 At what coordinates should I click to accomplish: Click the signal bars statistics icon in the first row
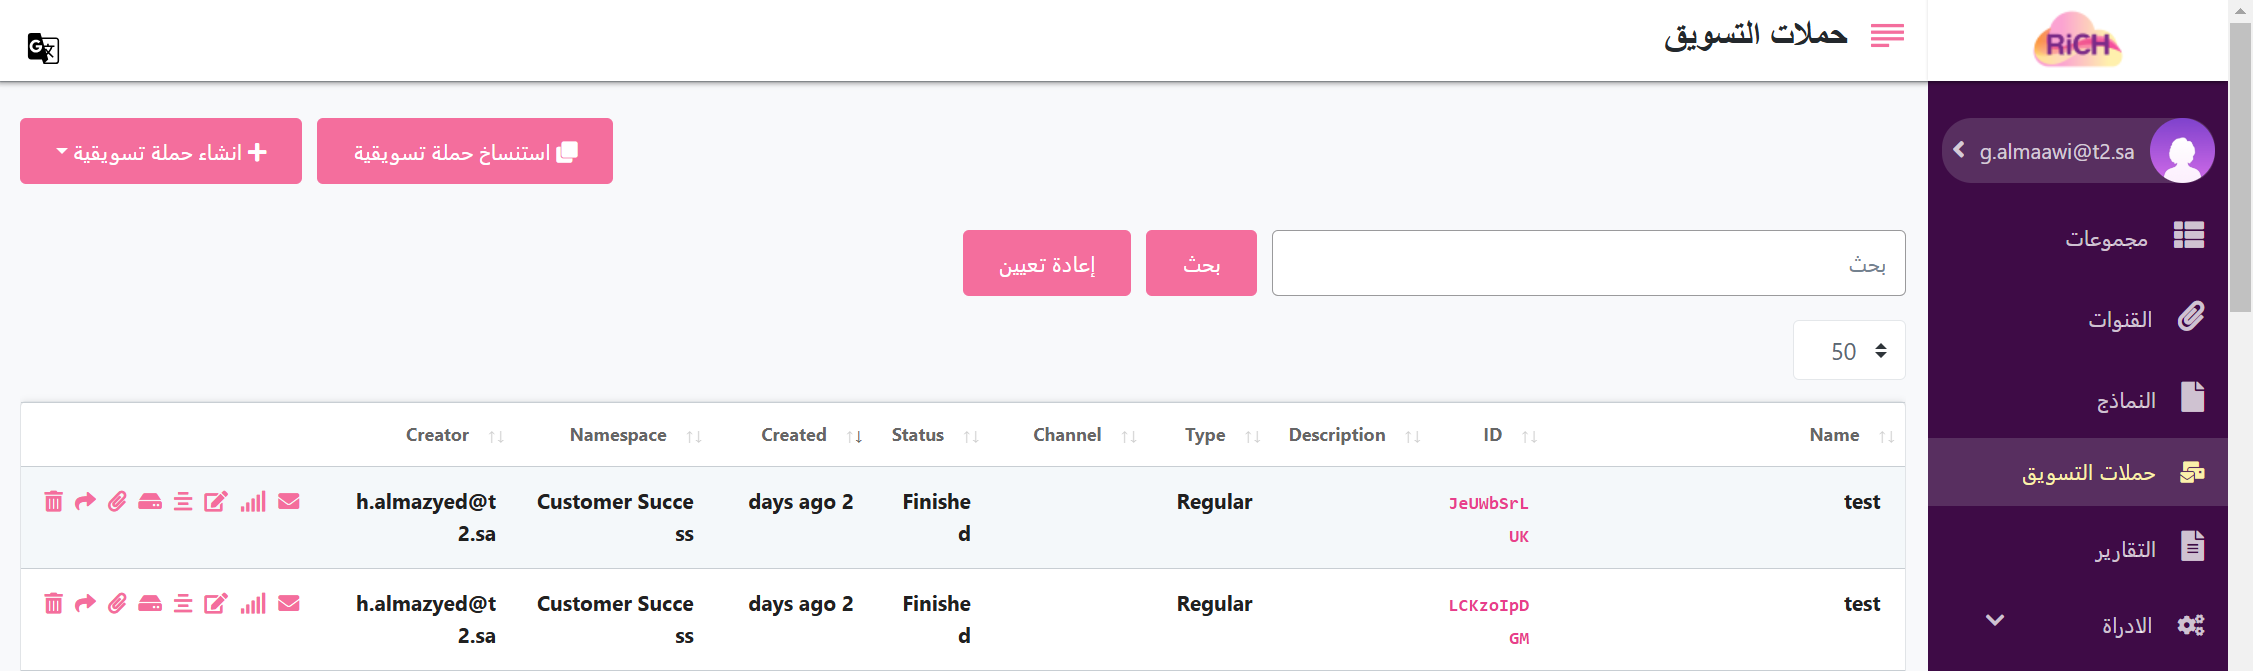point(253,501)
